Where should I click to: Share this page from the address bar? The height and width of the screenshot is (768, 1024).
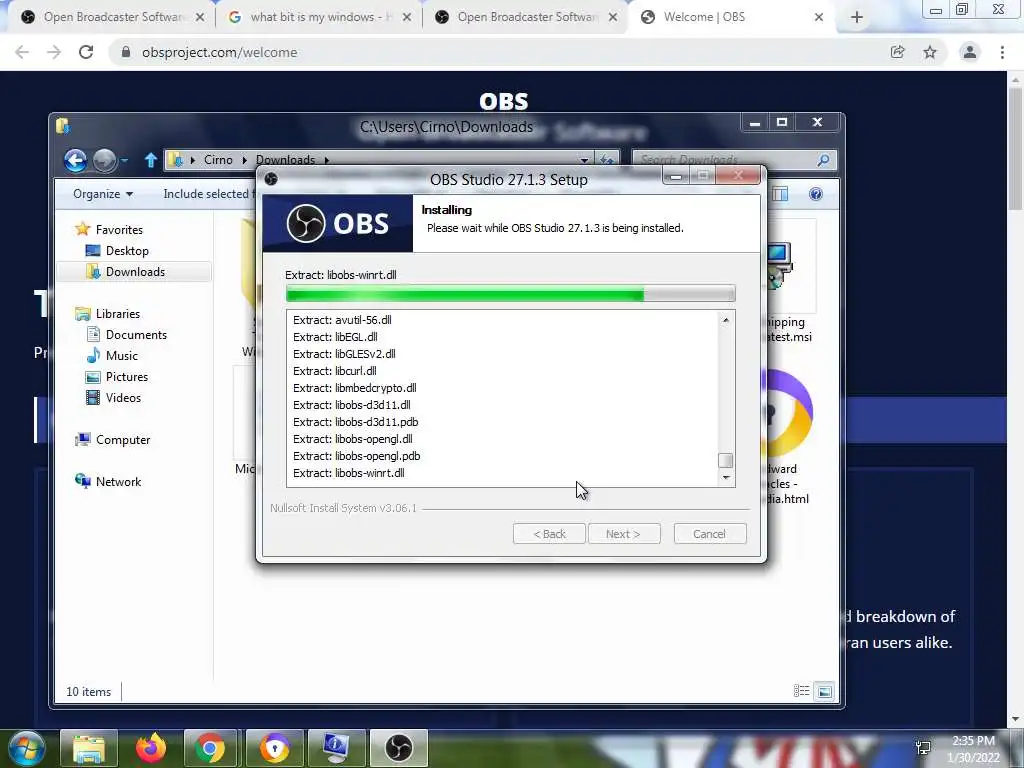(x=898, y=52)
